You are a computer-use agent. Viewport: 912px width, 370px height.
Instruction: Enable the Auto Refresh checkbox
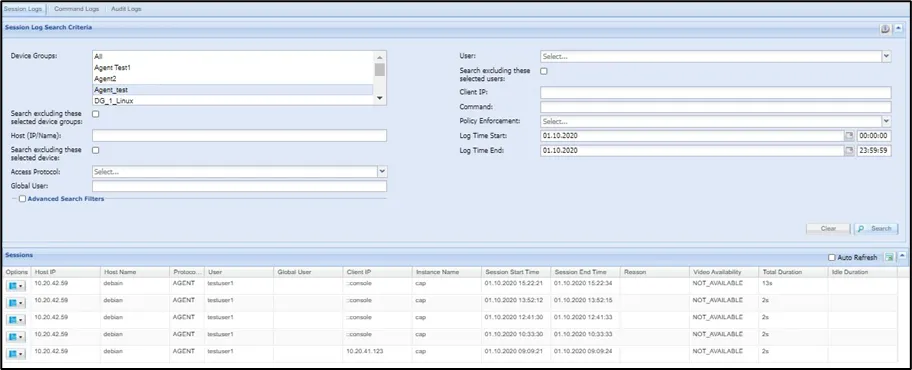pos(832,257)
